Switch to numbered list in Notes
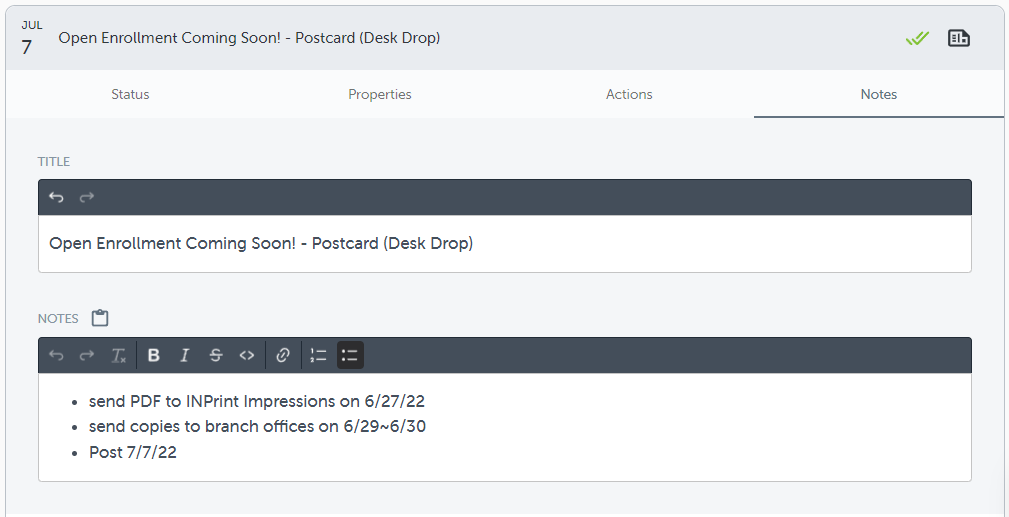Viewport: 1009px width, 517px height. (x=319, y=355)
